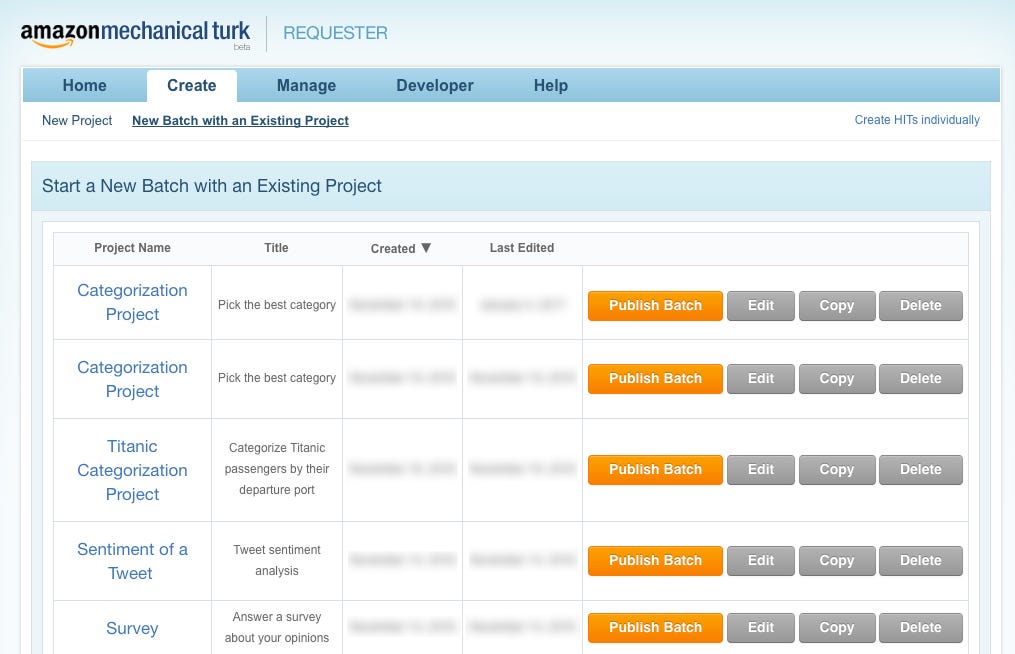The height and width of the screenshot is (654, 1015).
Task: Publish Batch for the Survey project
Action: pyautogui.click(x=655, y=627)
